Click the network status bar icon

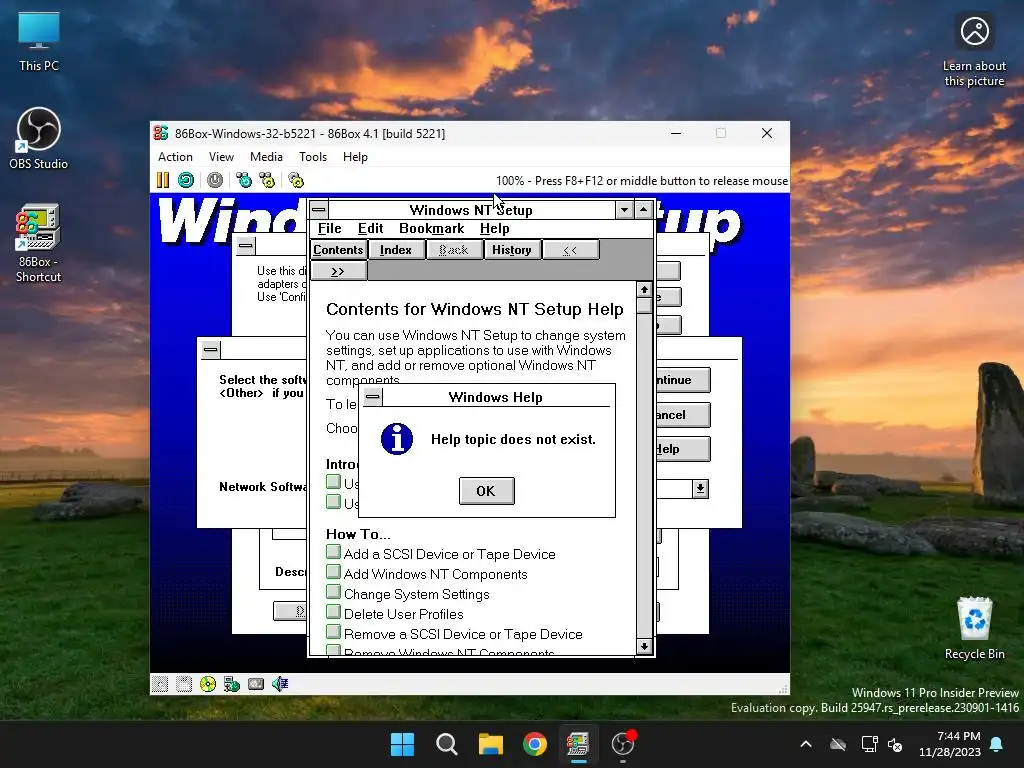click(x=232, y=684)
